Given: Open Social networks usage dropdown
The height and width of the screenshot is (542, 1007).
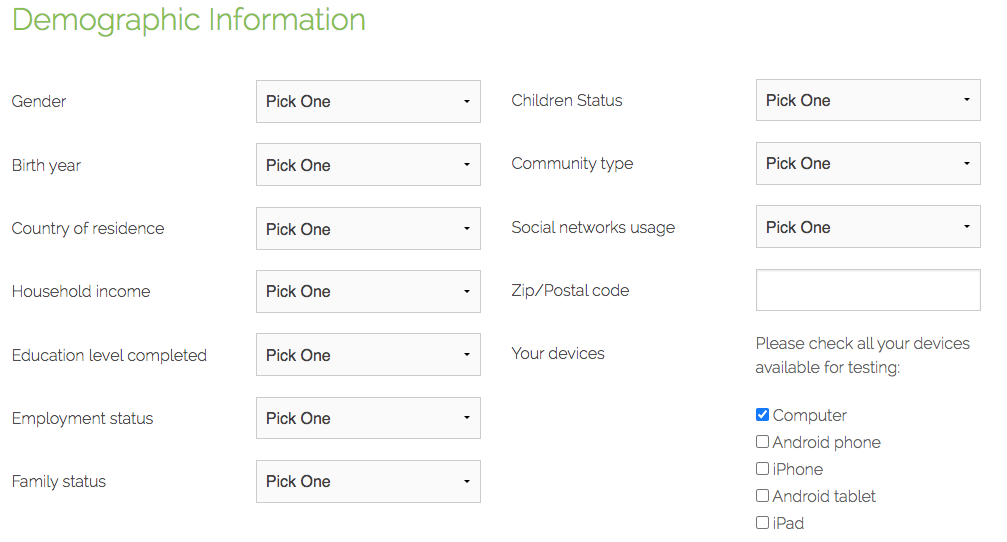Looking at the screenshot, I should (x=867, y=227).
